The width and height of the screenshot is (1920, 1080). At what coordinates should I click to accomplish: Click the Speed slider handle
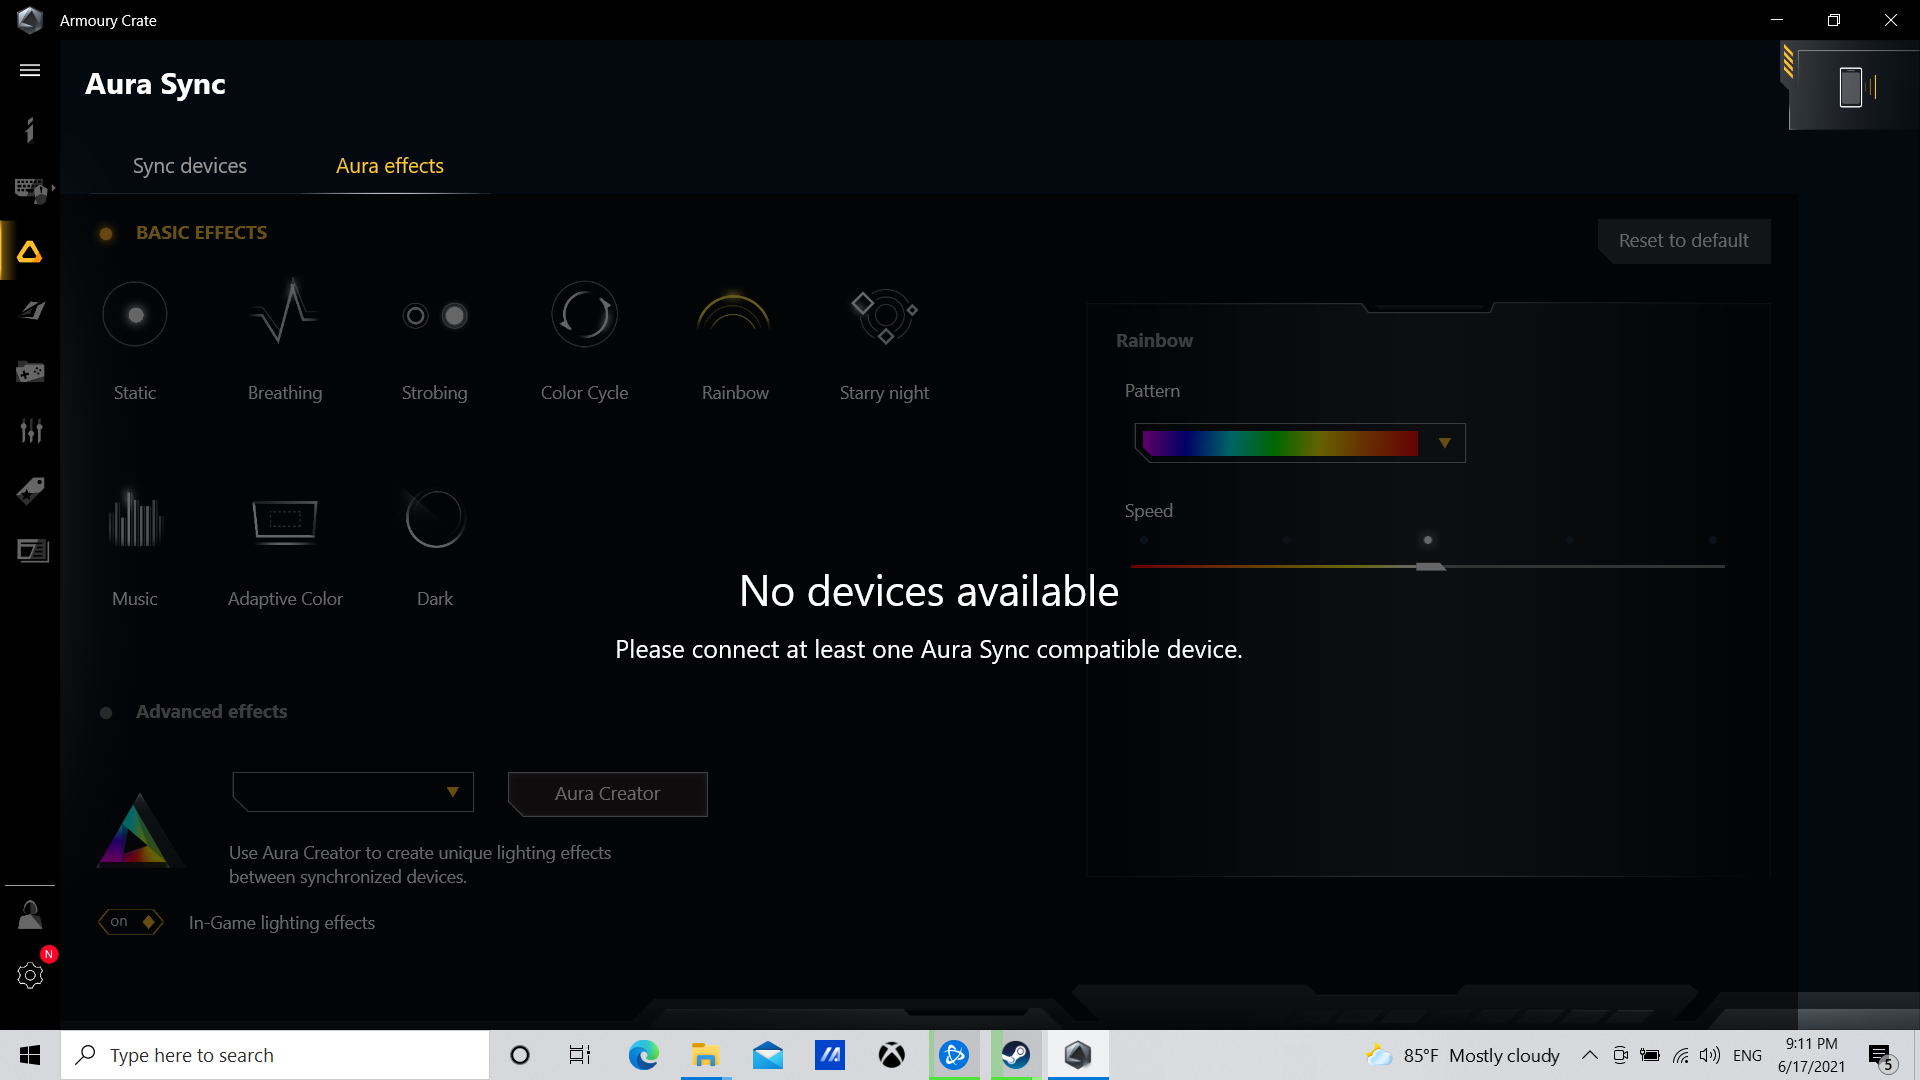pyautogui.click(x=1430, y=567)
